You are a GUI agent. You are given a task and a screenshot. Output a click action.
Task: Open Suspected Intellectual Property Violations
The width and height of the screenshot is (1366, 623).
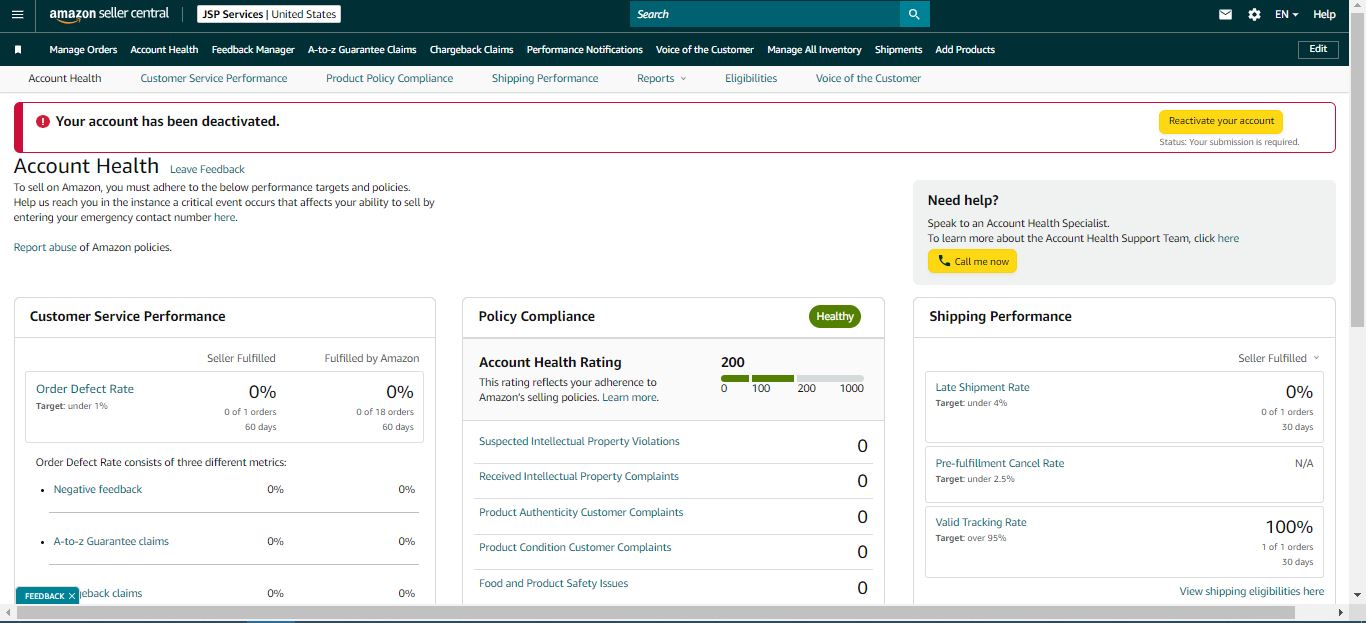pyautogui.click(x=579, y=441)
